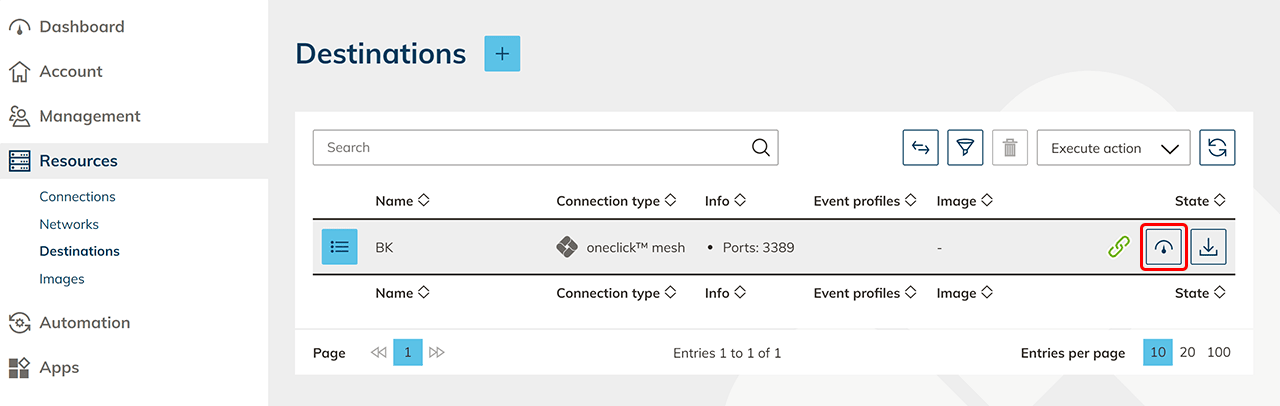The image size is (1280, 406).
Task: Sort by the top Name column header
Action: click(x=394, y=201)
